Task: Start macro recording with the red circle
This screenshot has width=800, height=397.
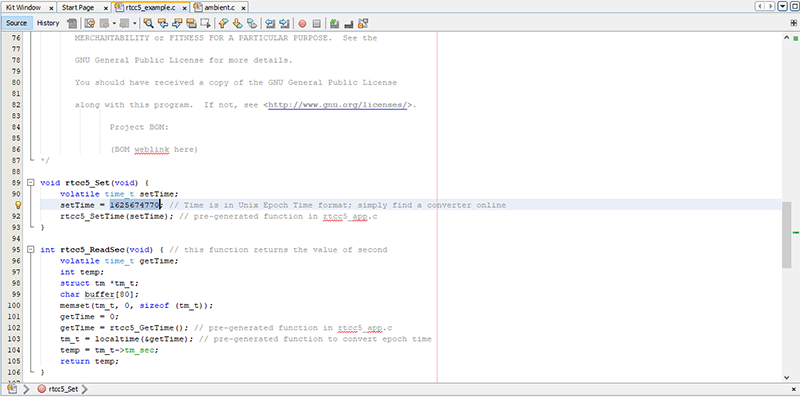Action: tap(302, 23)
